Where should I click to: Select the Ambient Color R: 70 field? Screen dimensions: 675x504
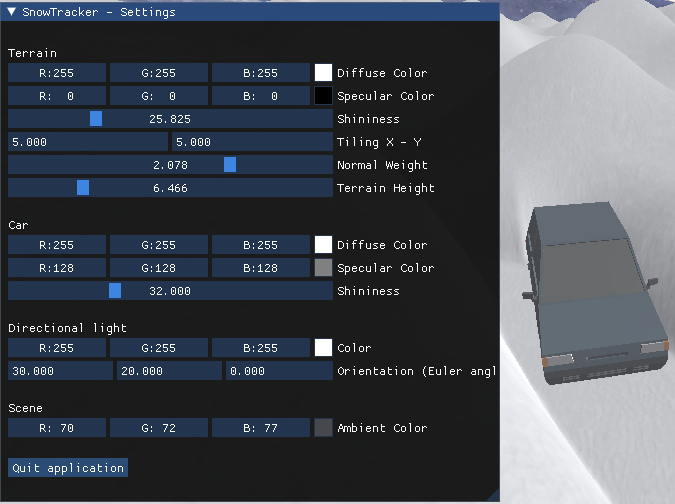(x=57, y=428)
